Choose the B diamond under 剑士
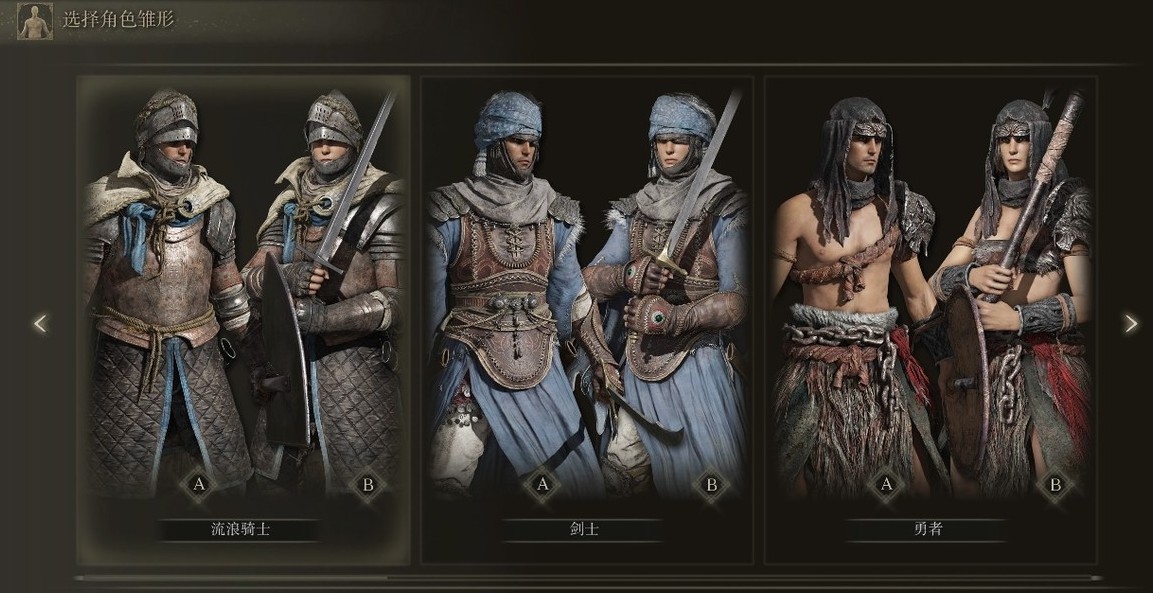Viewport: 1153px width, 593px height. tap(712, 485)
